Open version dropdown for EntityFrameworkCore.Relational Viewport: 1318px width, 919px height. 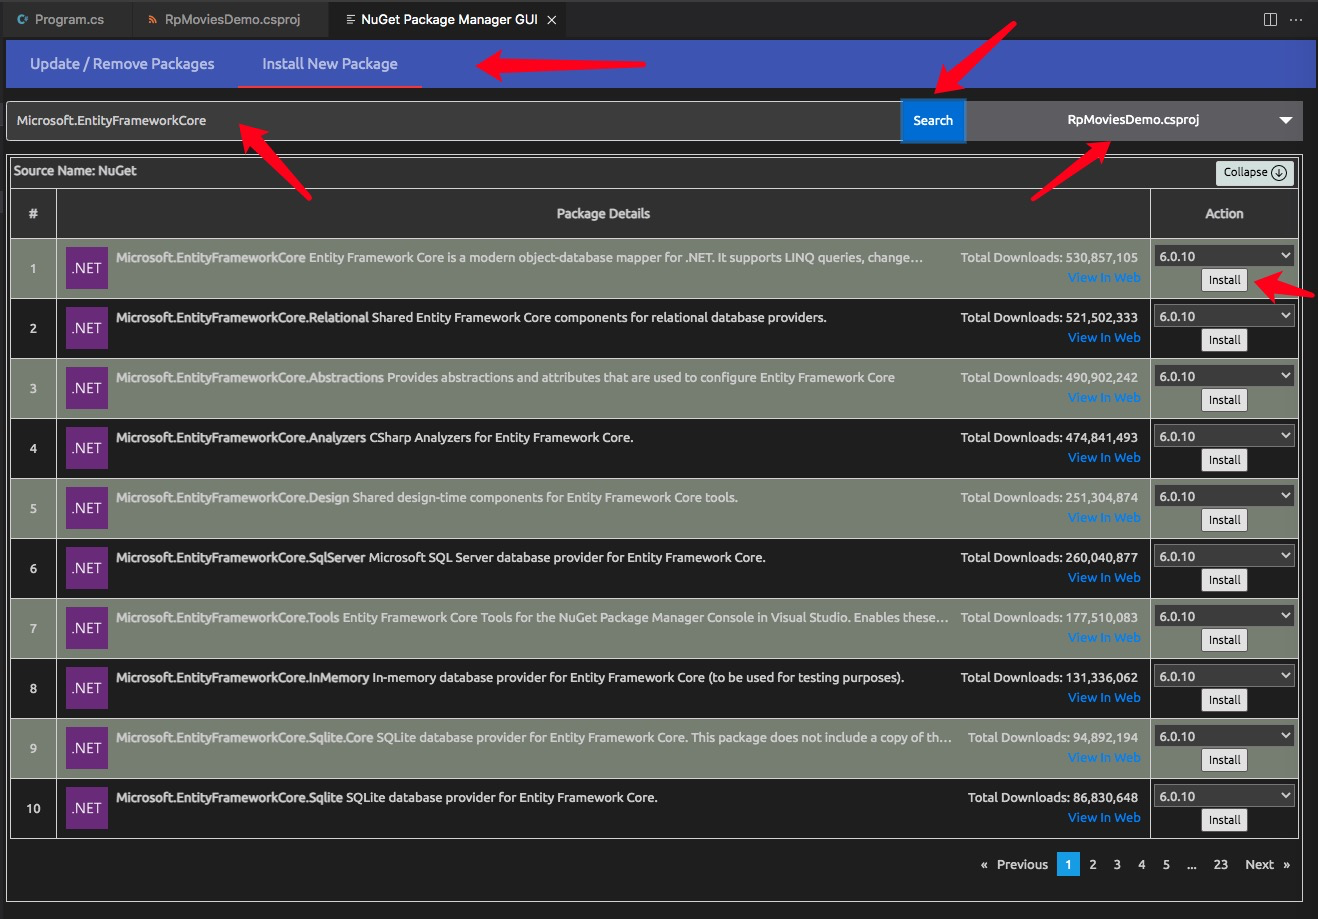pyautogui.click(x=1224, y=316)
